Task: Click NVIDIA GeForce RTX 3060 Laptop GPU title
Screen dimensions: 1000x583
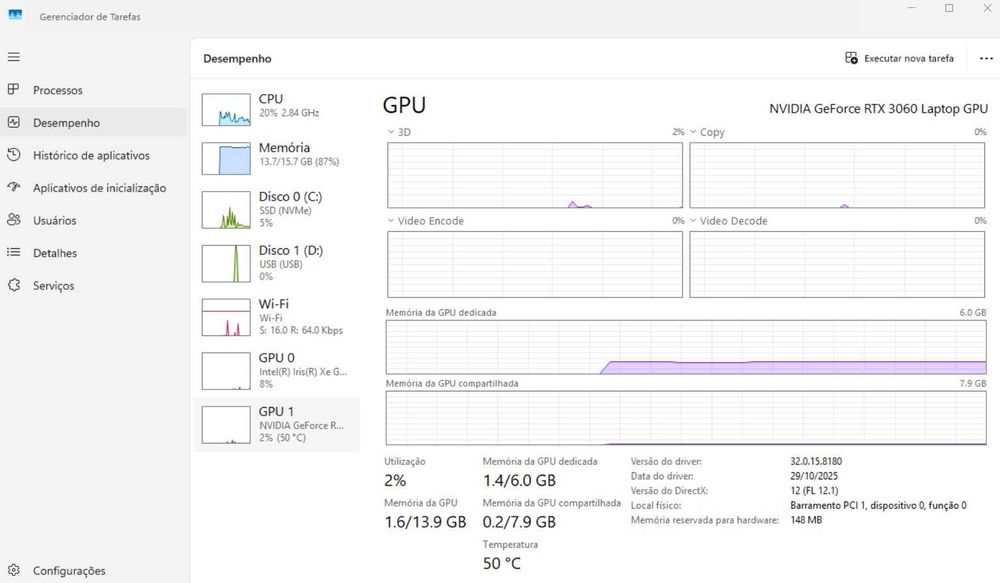Action: pos(878,108)
